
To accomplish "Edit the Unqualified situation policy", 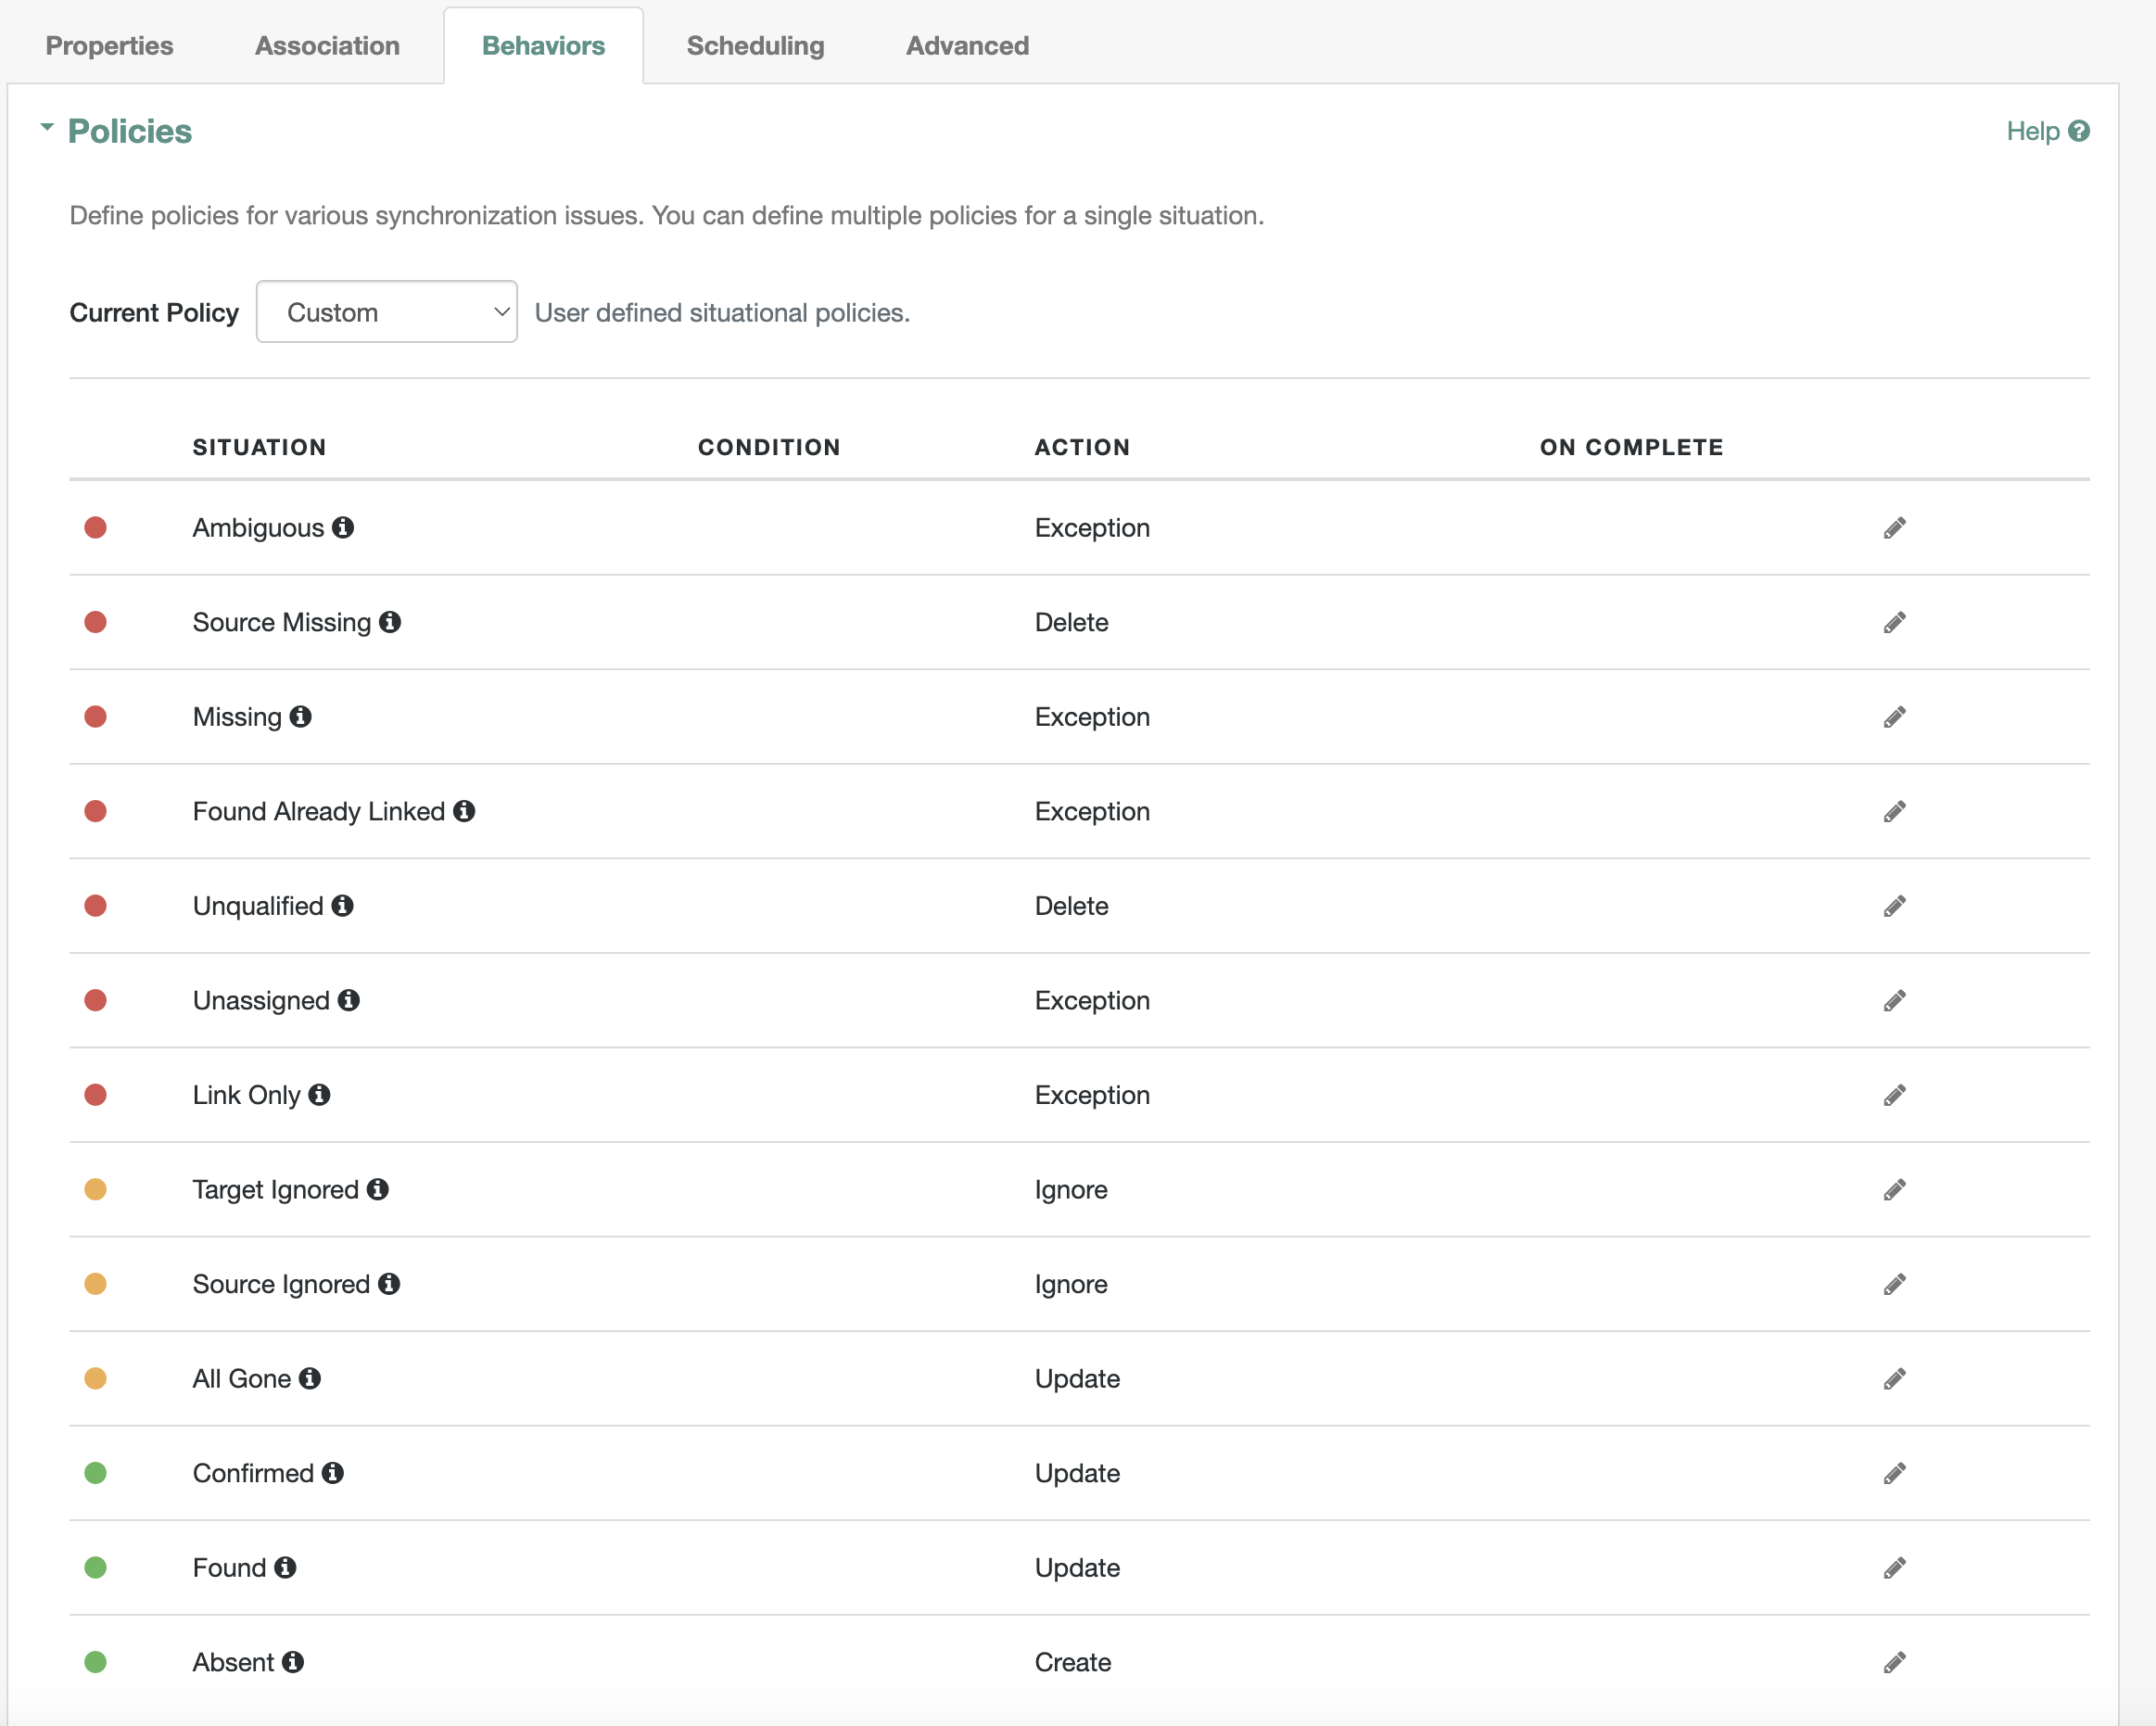I will coord(1894,906).
